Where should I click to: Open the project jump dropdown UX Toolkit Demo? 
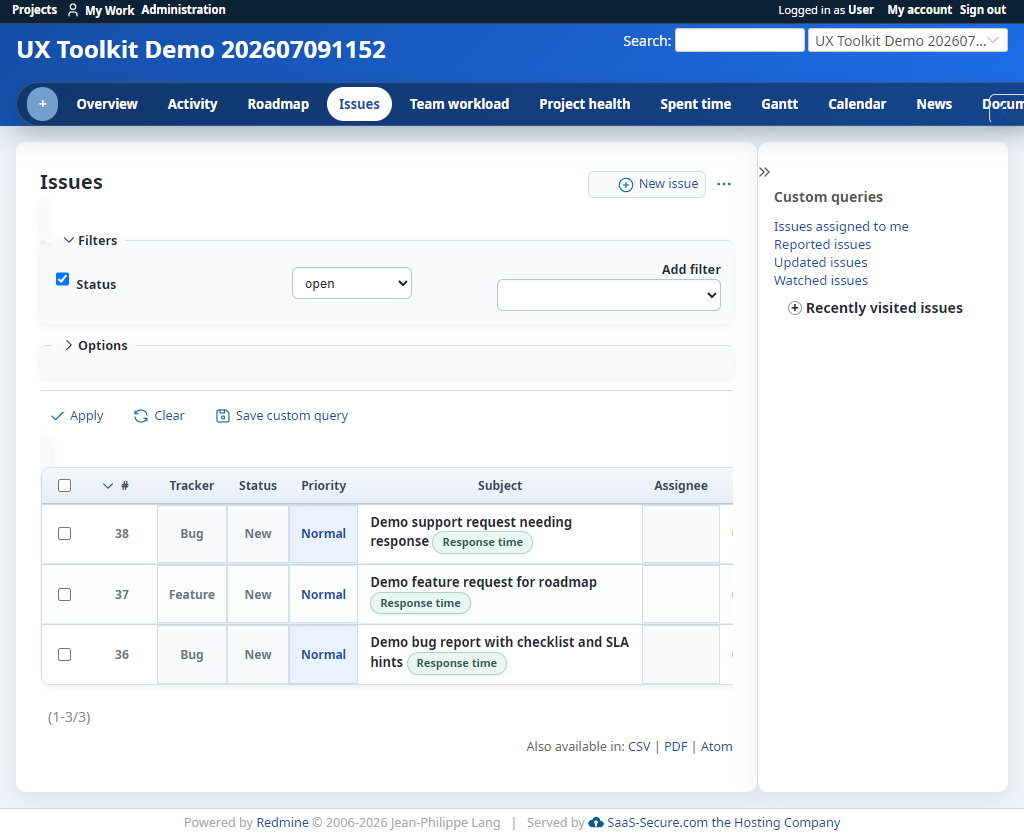click(908, 40)
